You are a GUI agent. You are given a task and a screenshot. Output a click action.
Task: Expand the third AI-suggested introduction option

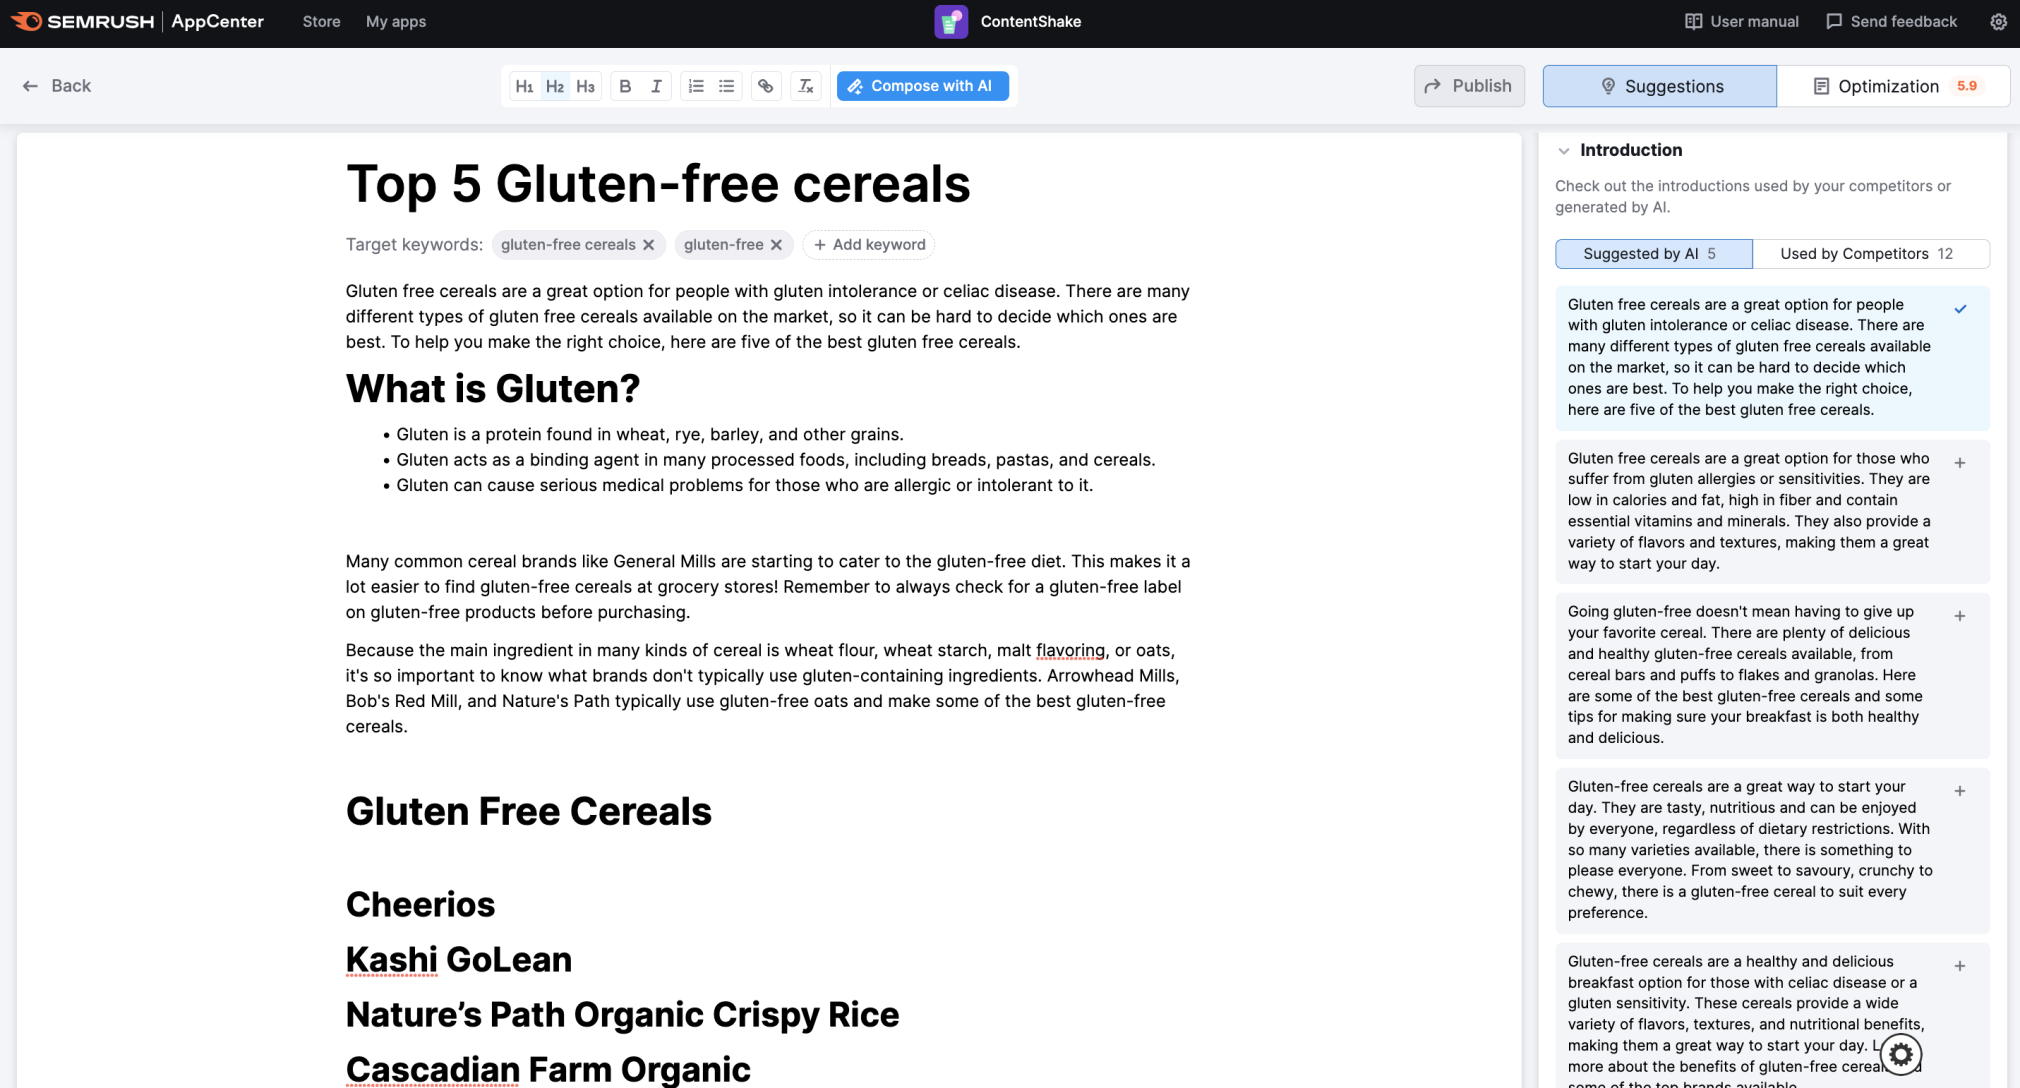pyautogui.click(x=1960, y=615)
